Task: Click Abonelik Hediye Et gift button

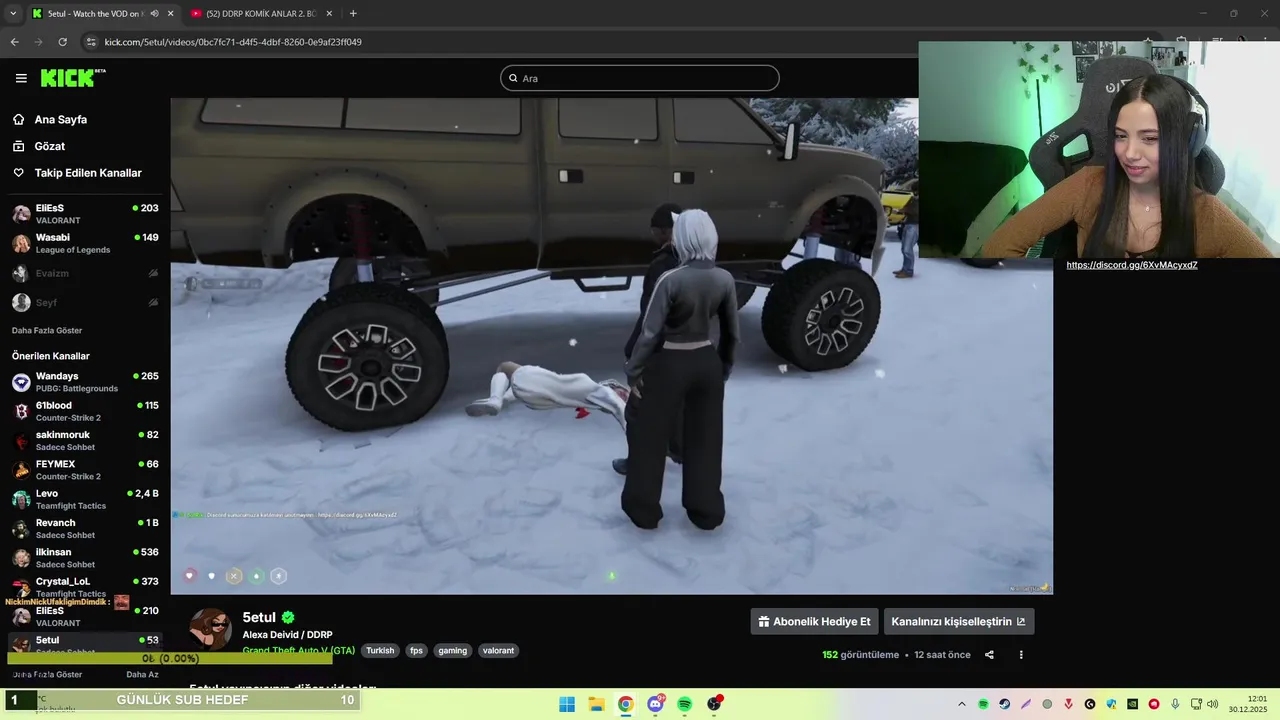Action: click(x=814, y=621)
